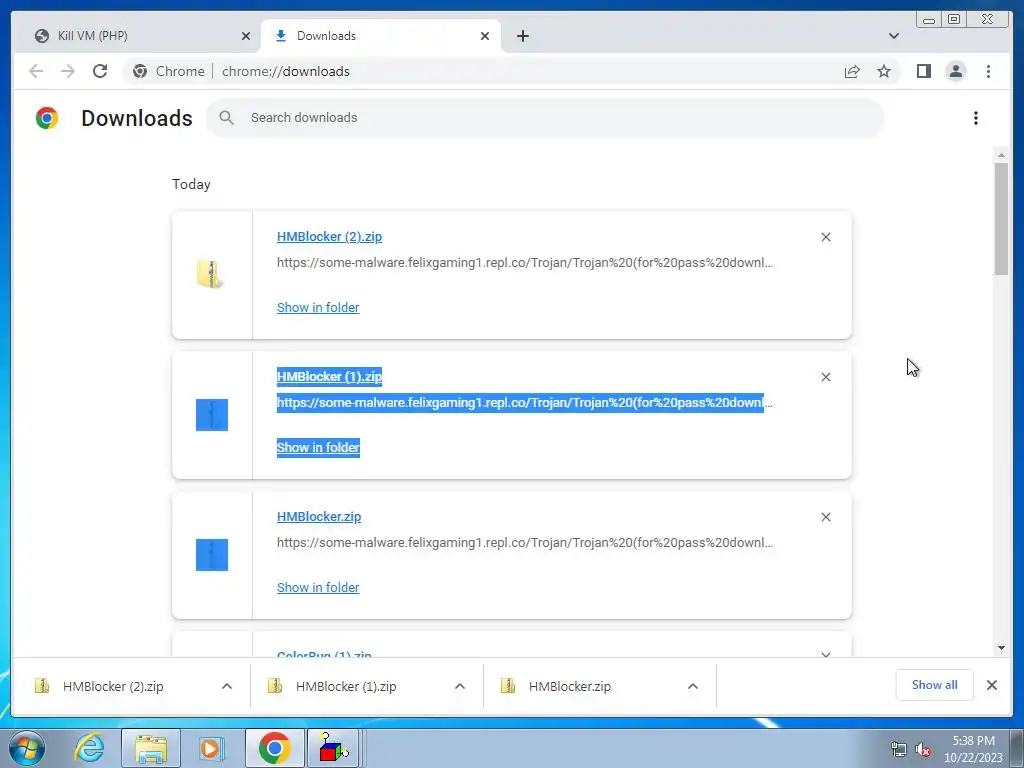Click the Show all button

pos(935,685)
